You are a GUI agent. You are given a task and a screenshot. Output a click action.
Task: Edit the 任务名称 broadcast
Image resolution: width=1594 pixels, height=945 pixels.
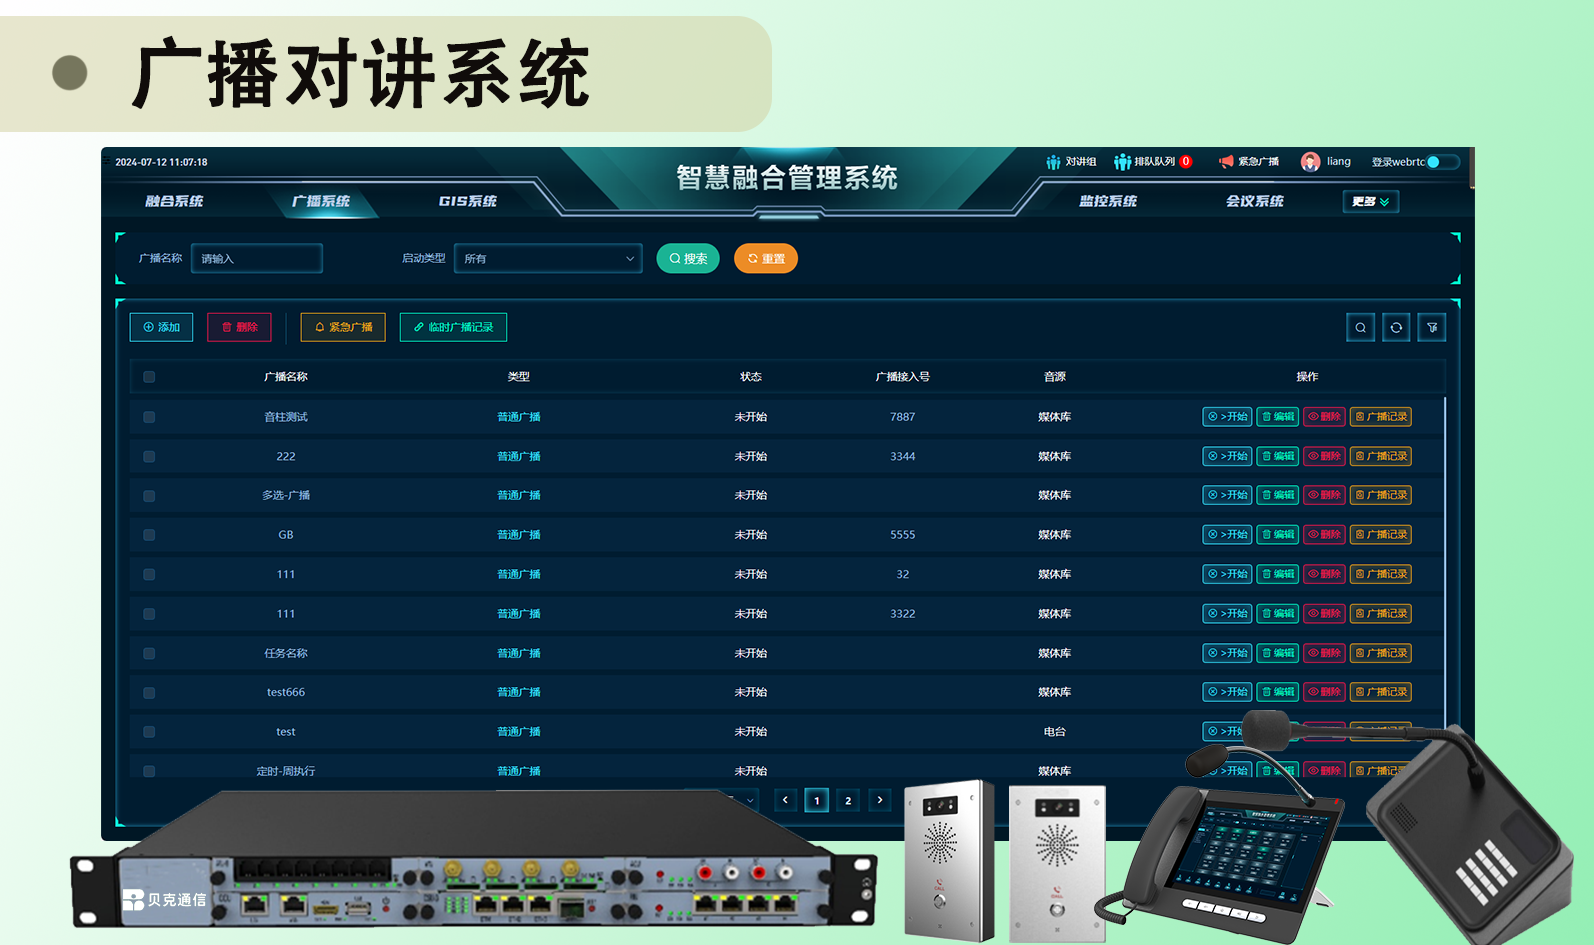(x=1278, y=653)
